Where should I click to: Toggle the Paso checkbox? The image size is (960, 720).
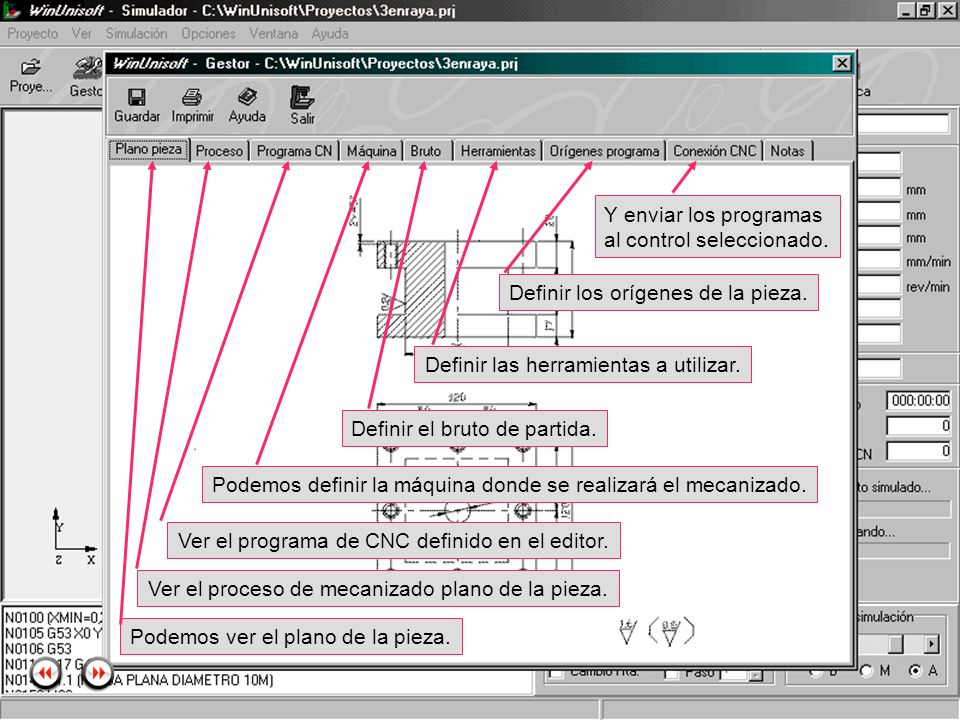[x=672, y=673]
